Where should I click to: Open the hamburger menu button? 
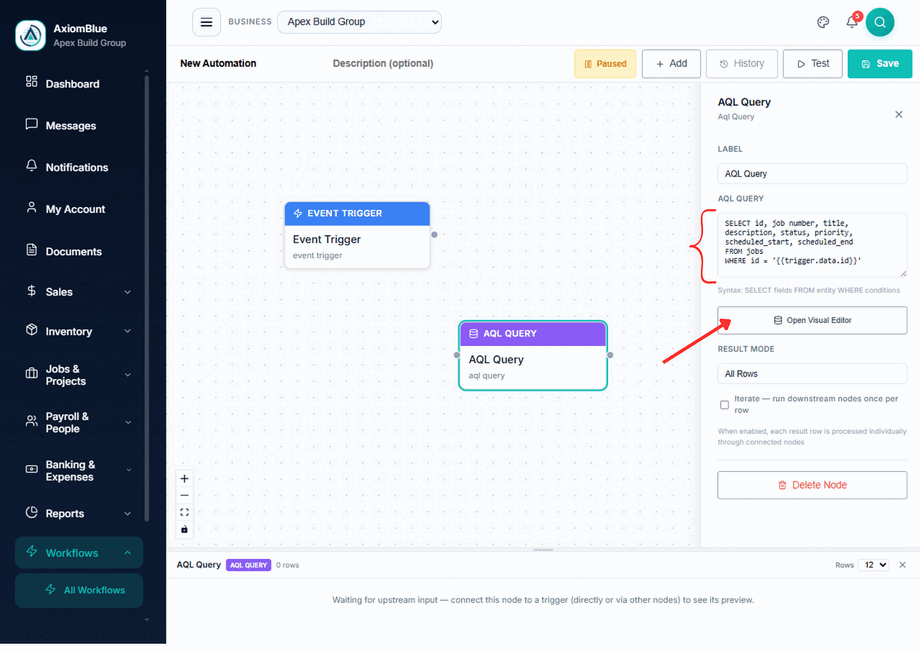207,22
